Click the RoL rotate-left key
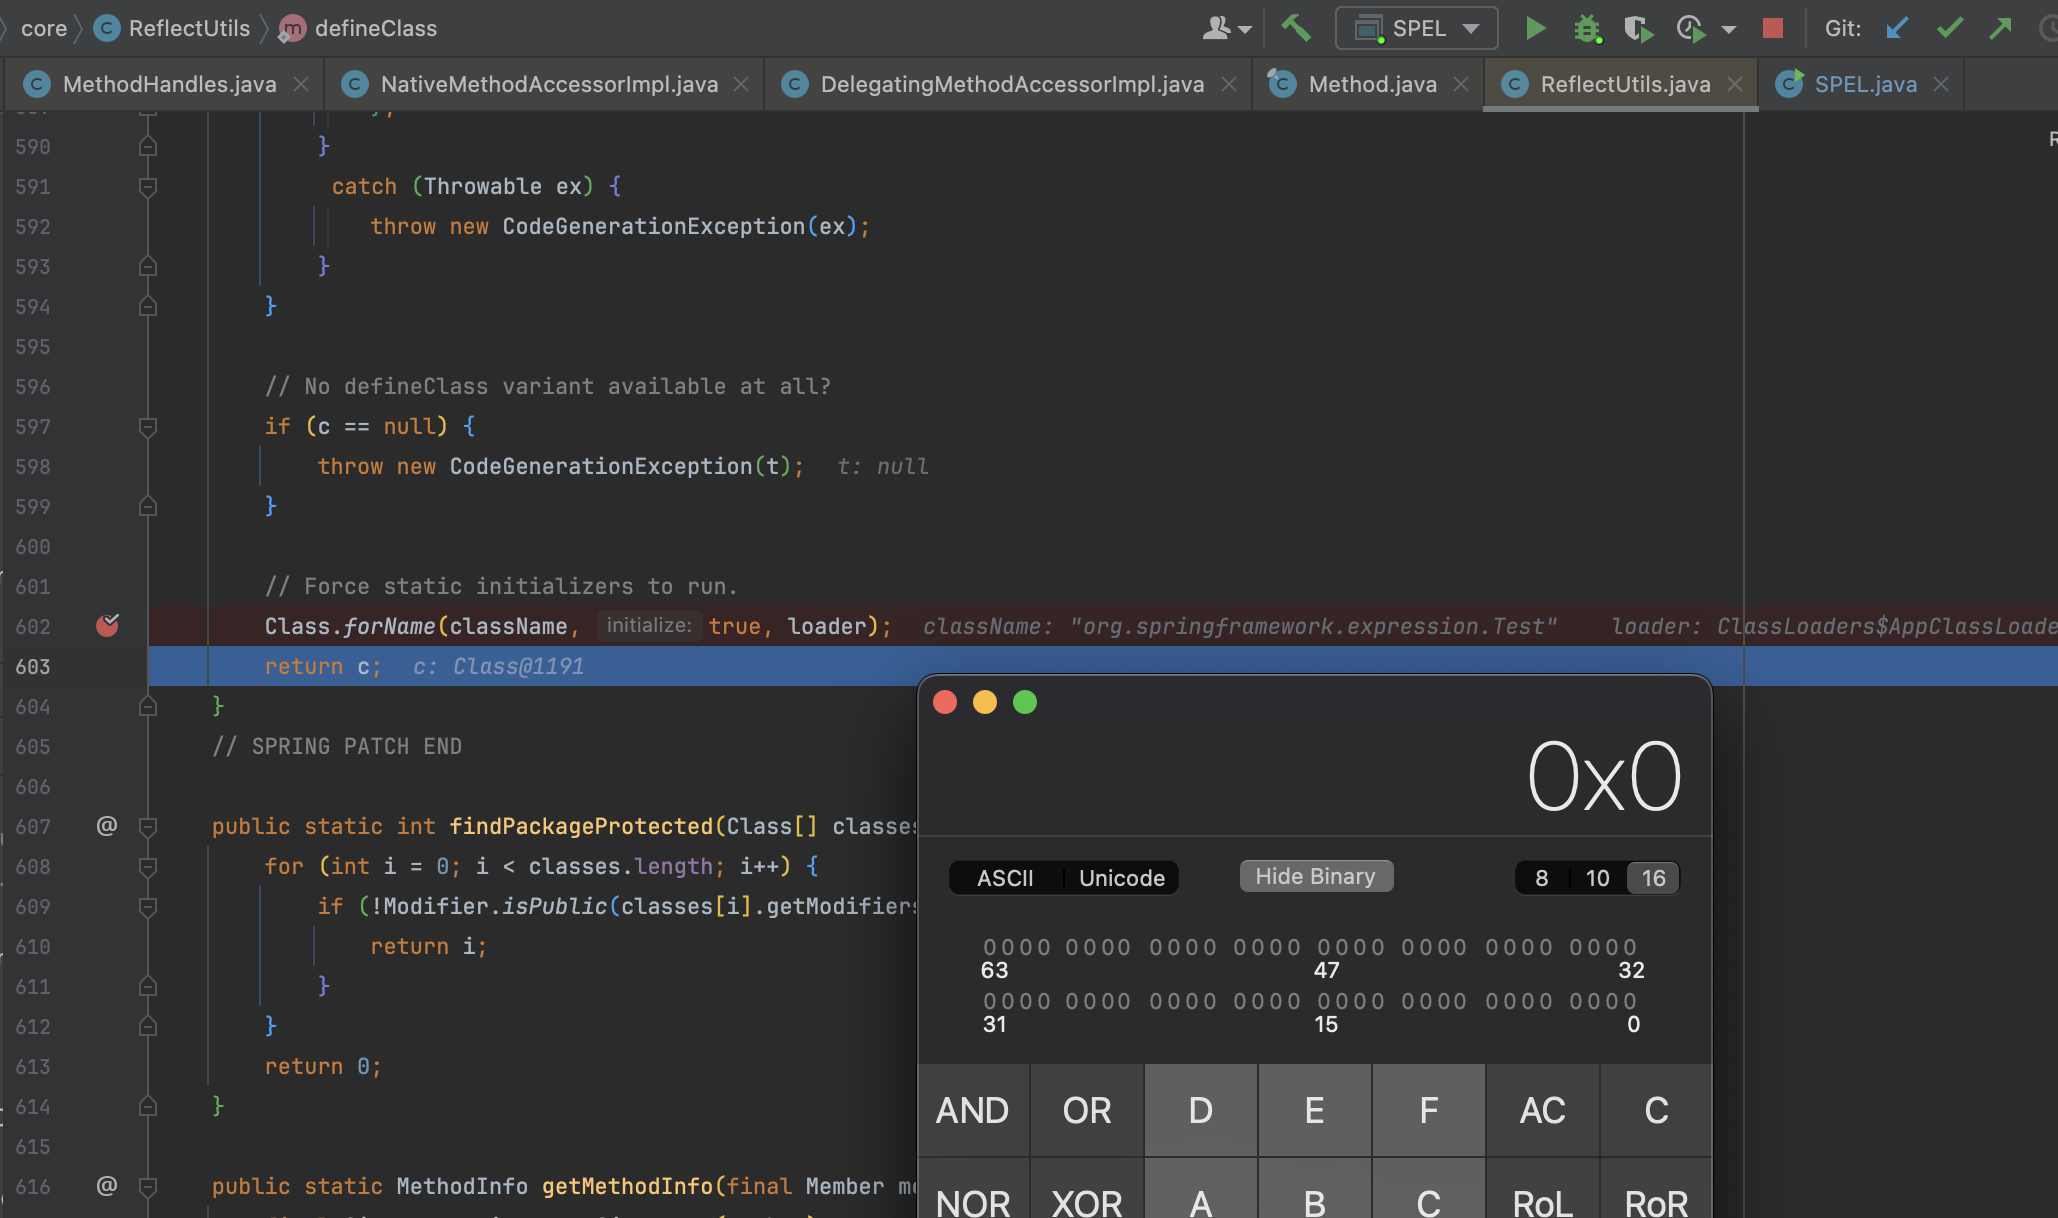 1543,1190
